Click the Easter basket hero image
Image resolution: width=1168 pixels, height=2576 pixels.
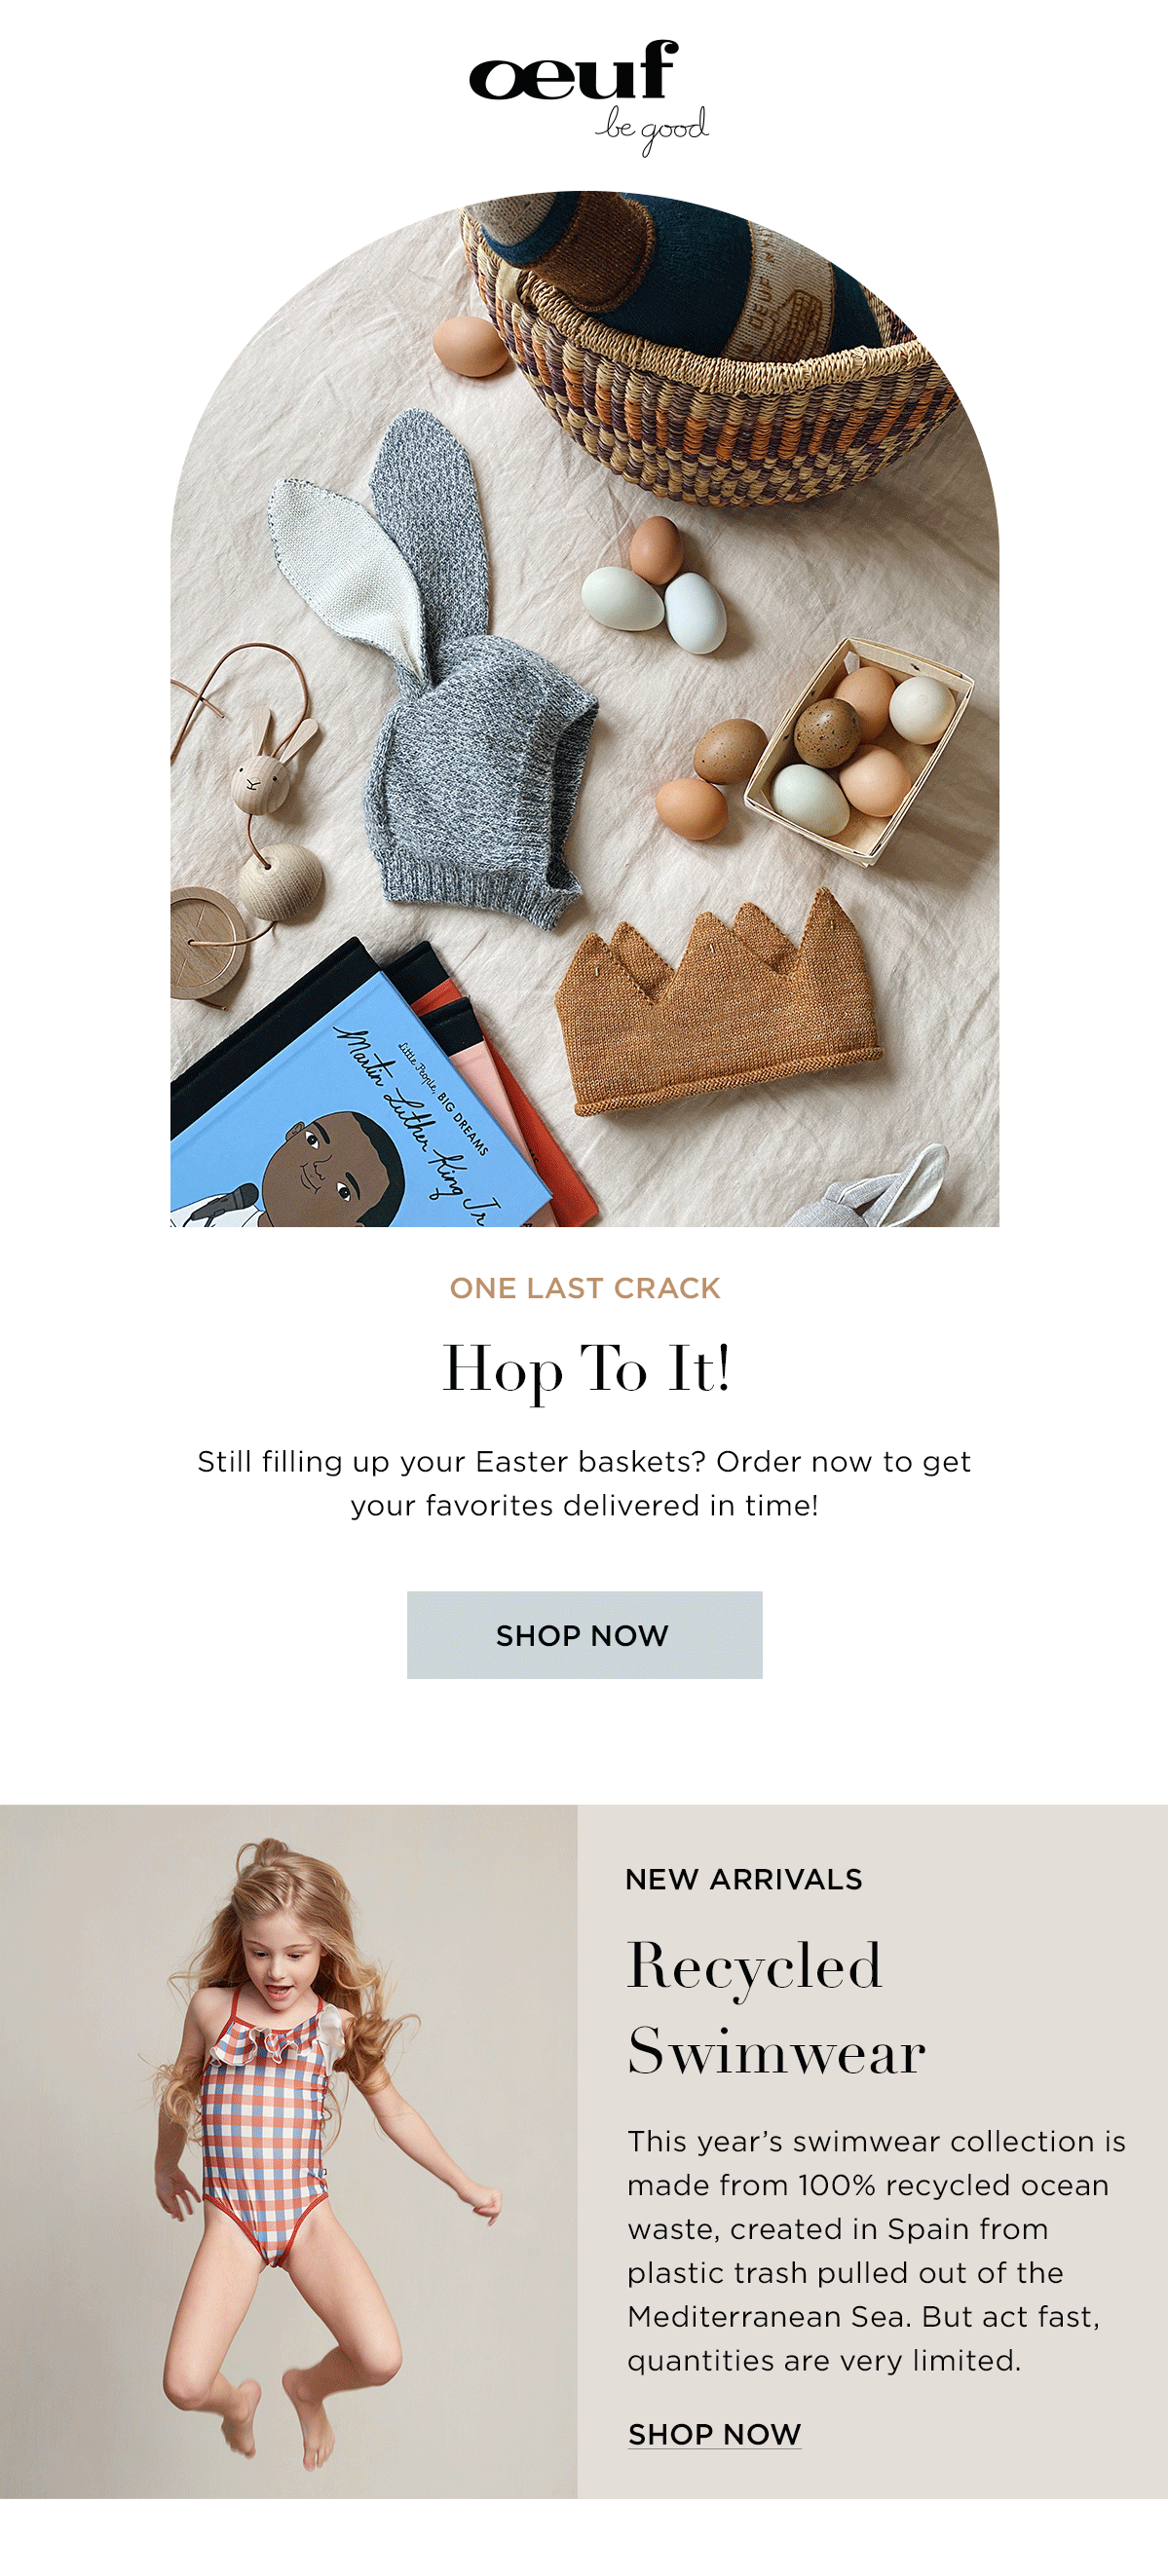[584, 708]
